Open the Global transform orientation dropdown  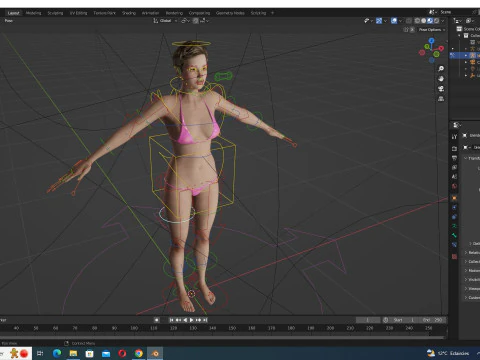coord(166,21)
